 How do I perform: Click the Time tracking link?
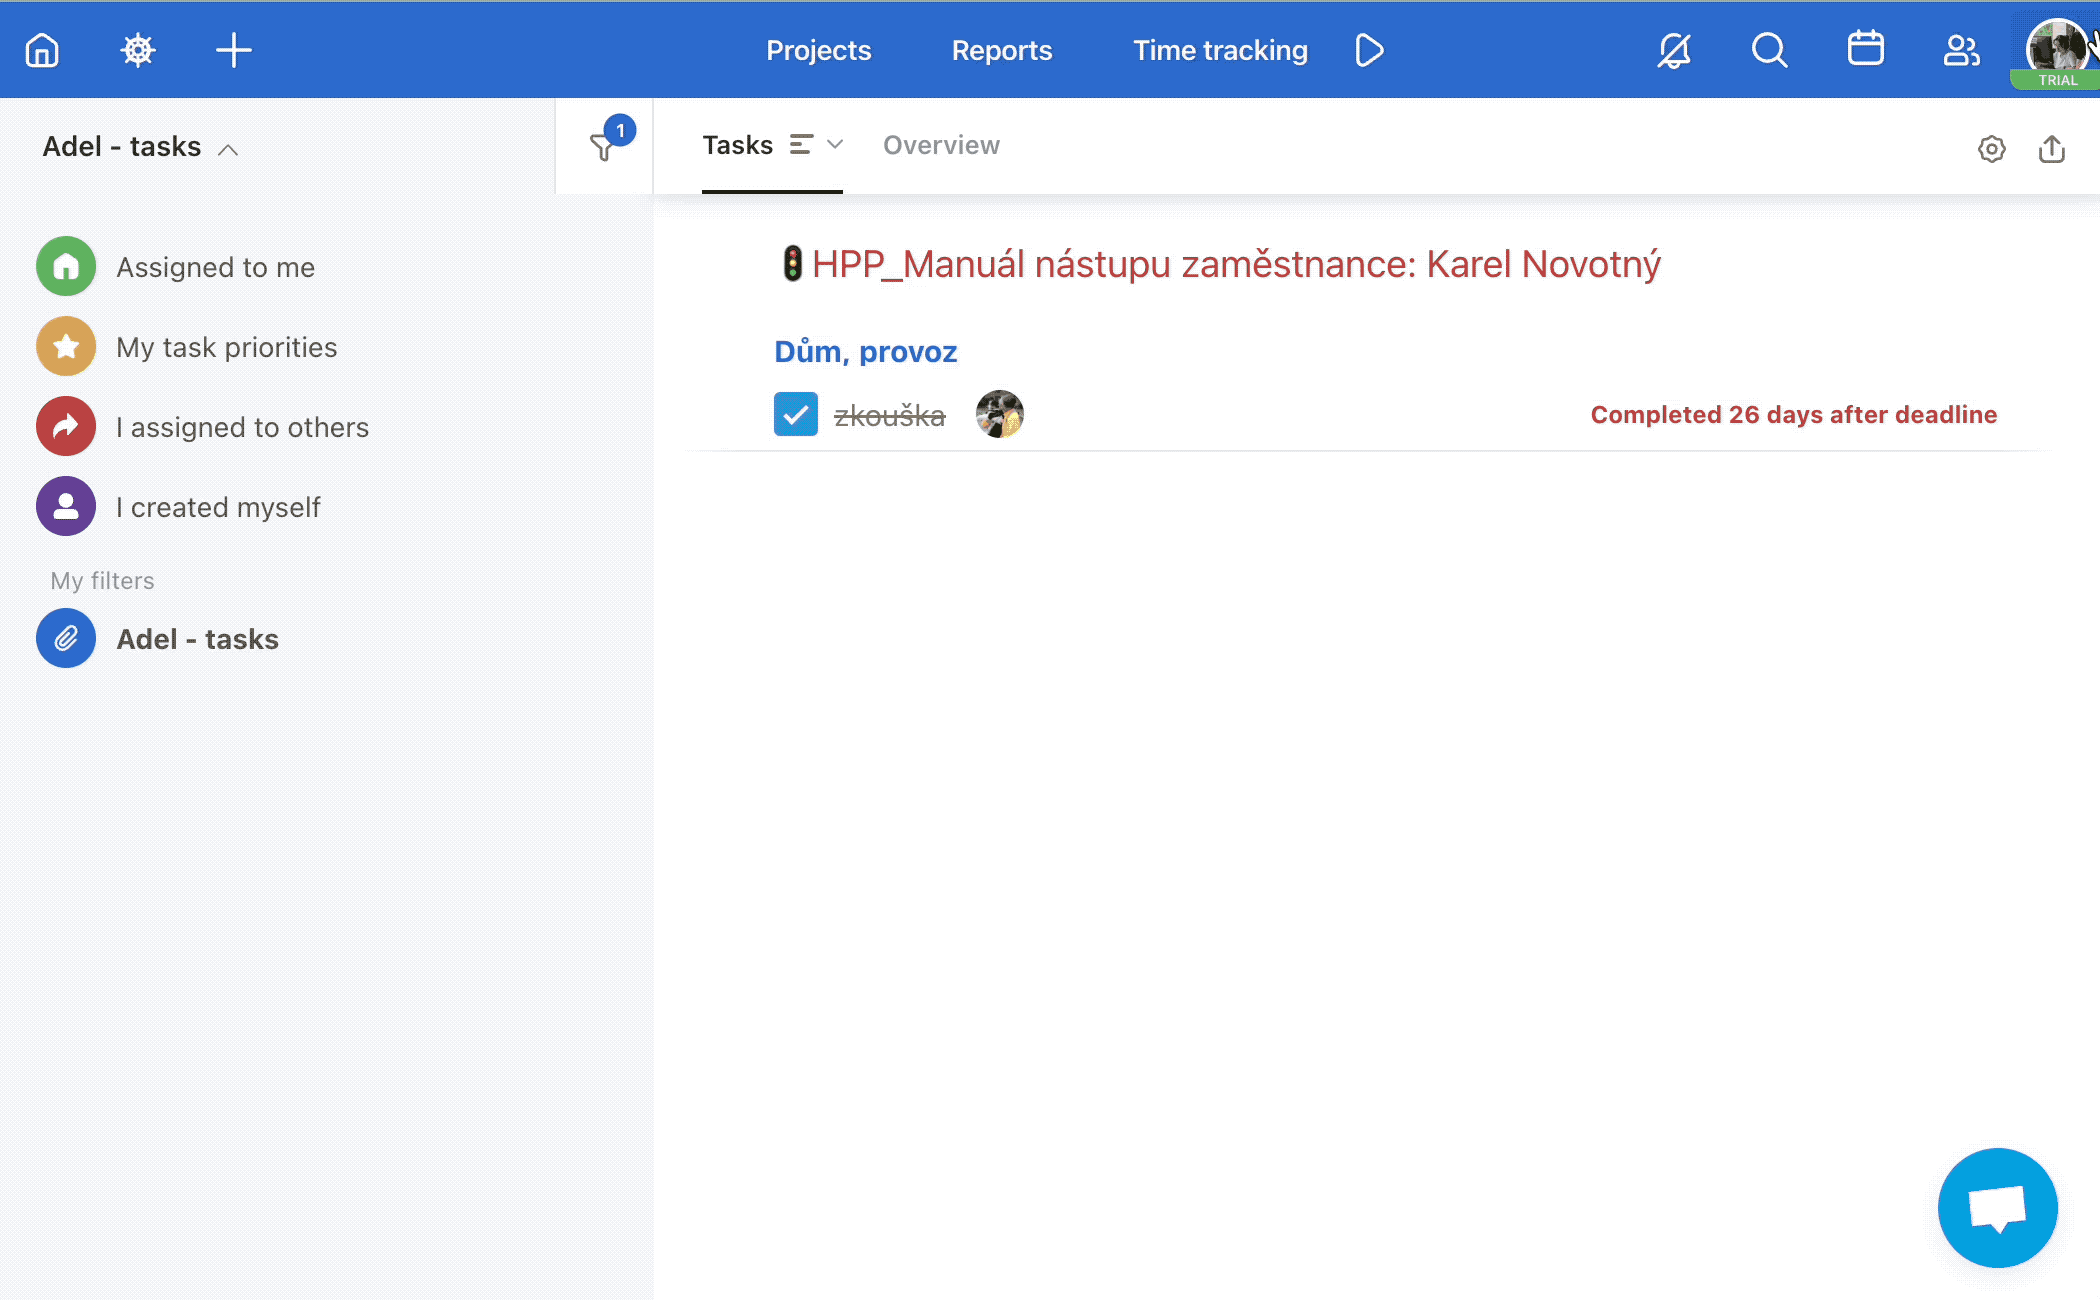(x=1220, y=49)
